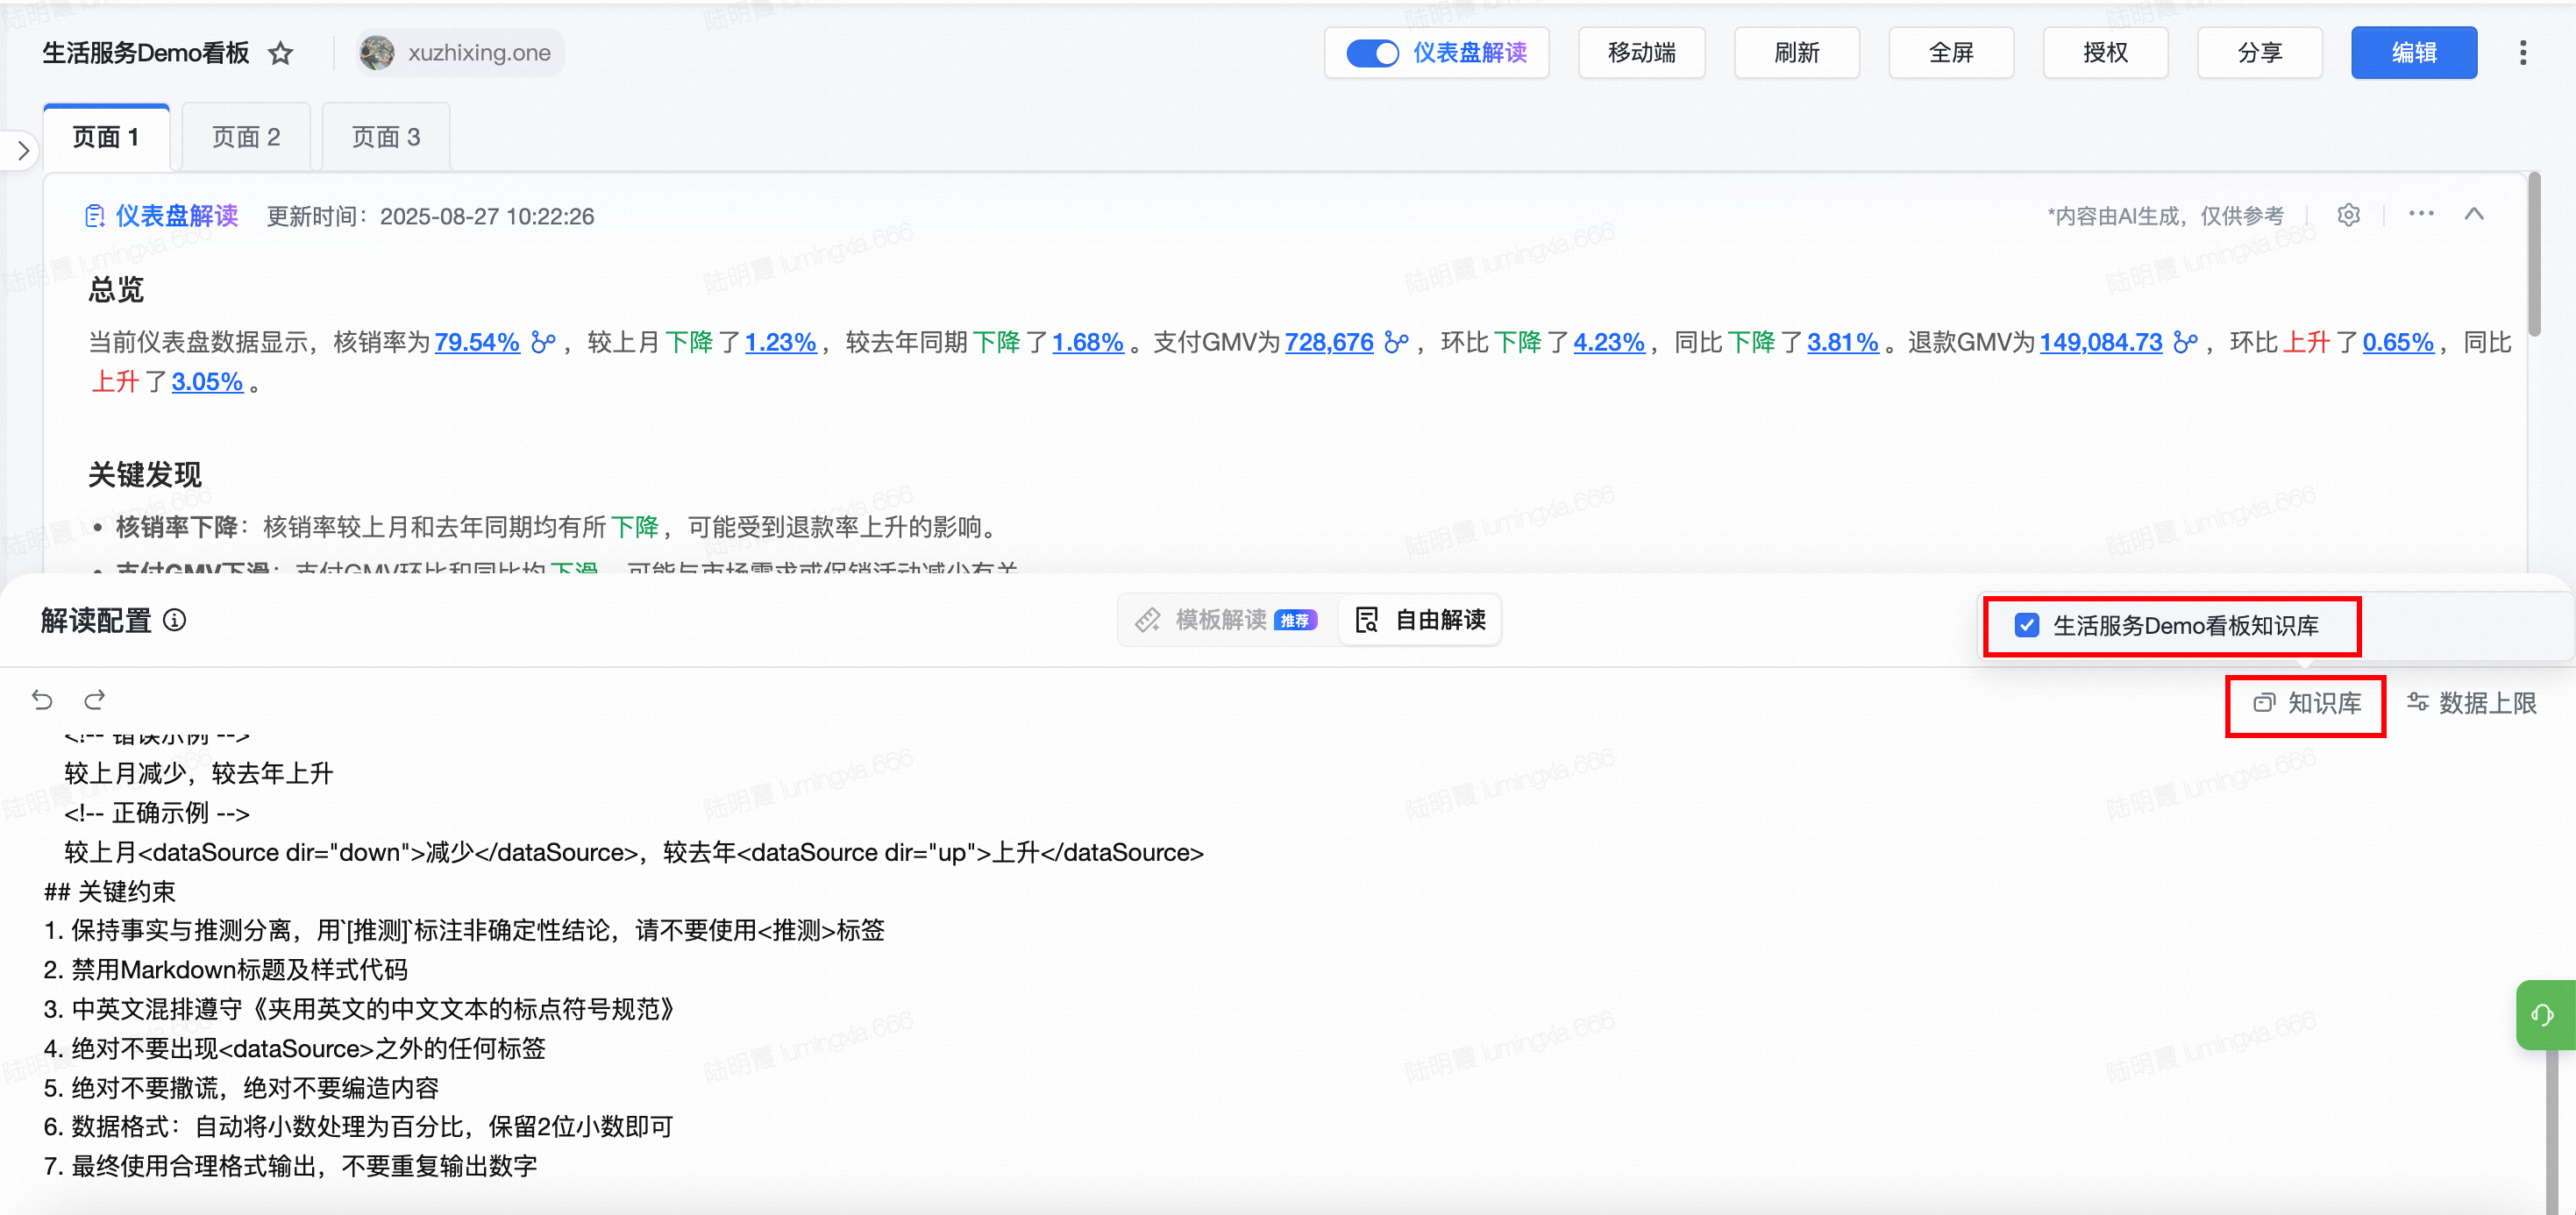Open the 知识库 dropdown
This screenshot has width=2576, height=1215.
pos(2306,703)
